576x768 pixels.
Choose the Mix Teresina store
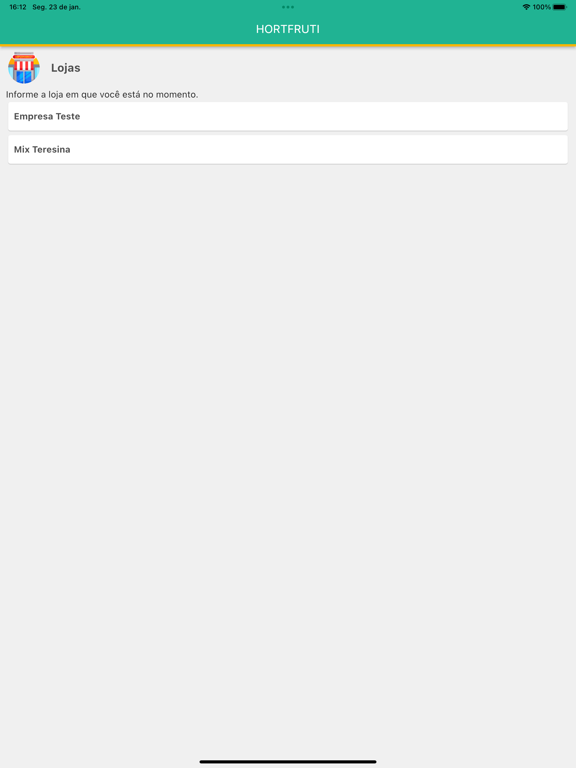[288, 149]
